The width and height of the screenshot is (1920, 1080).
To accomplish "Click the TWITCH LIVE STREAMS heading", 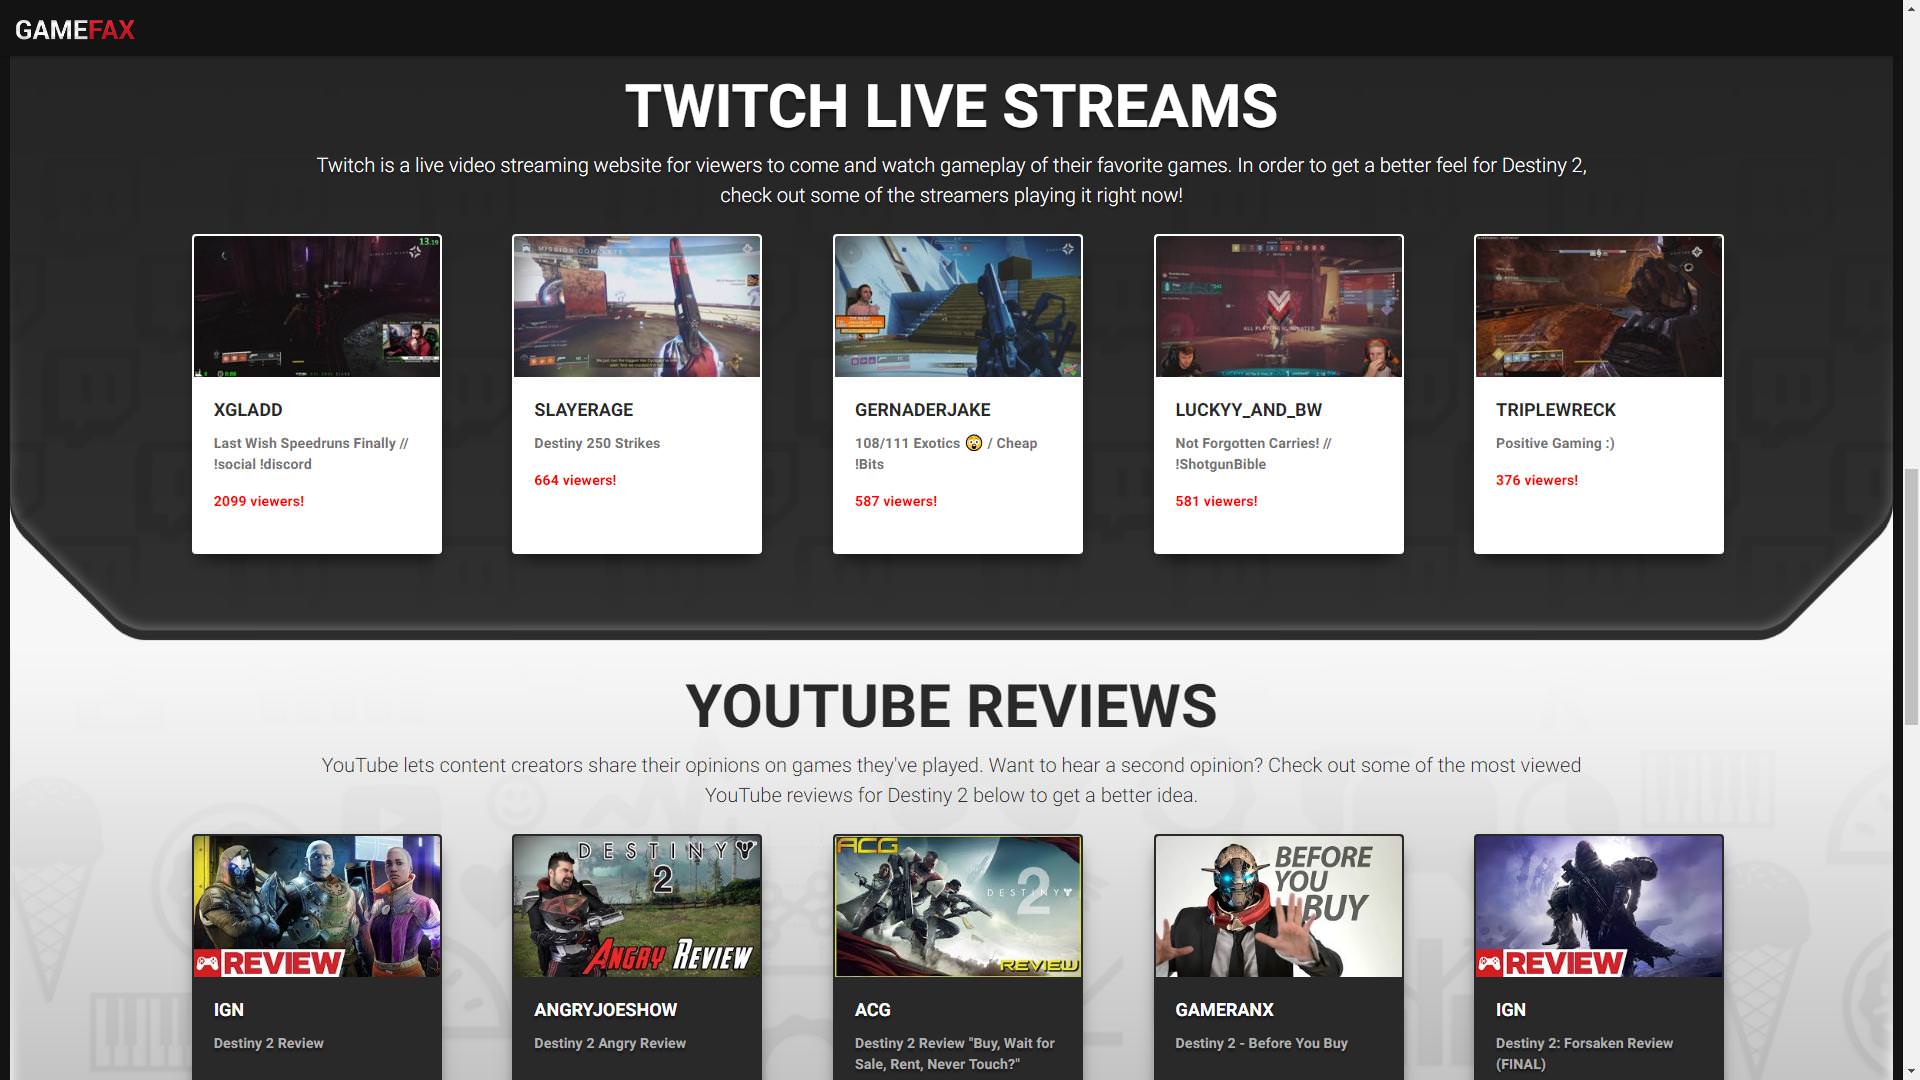I will tap(951, 106).
